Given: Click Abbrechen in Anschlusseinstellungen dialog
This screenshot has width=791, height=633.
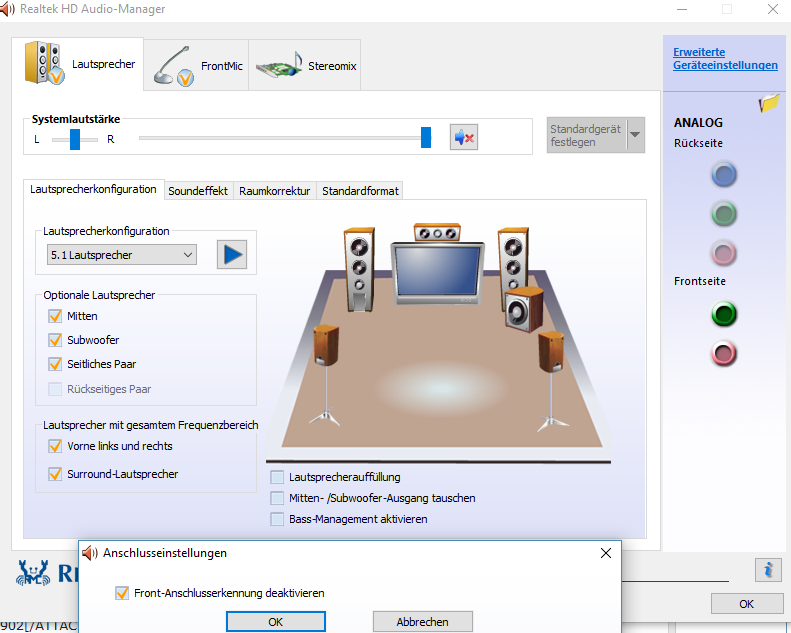Looking at the screenshot, I should tap(423, 622).
